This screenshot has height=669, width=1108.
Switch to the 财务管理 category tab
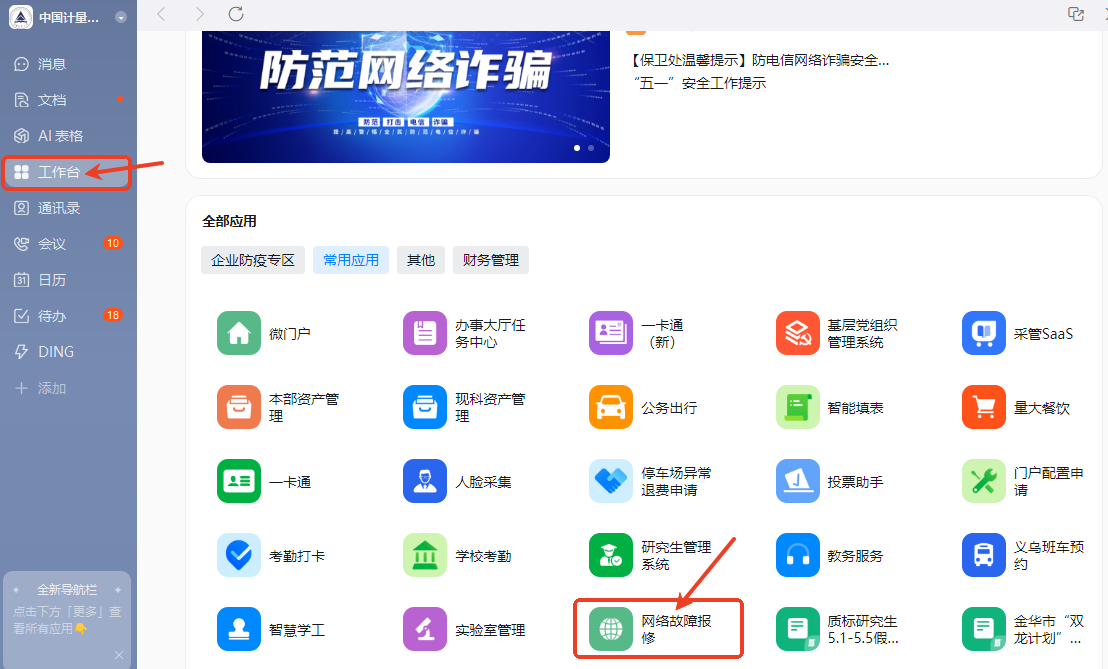(x=491, y=260)
